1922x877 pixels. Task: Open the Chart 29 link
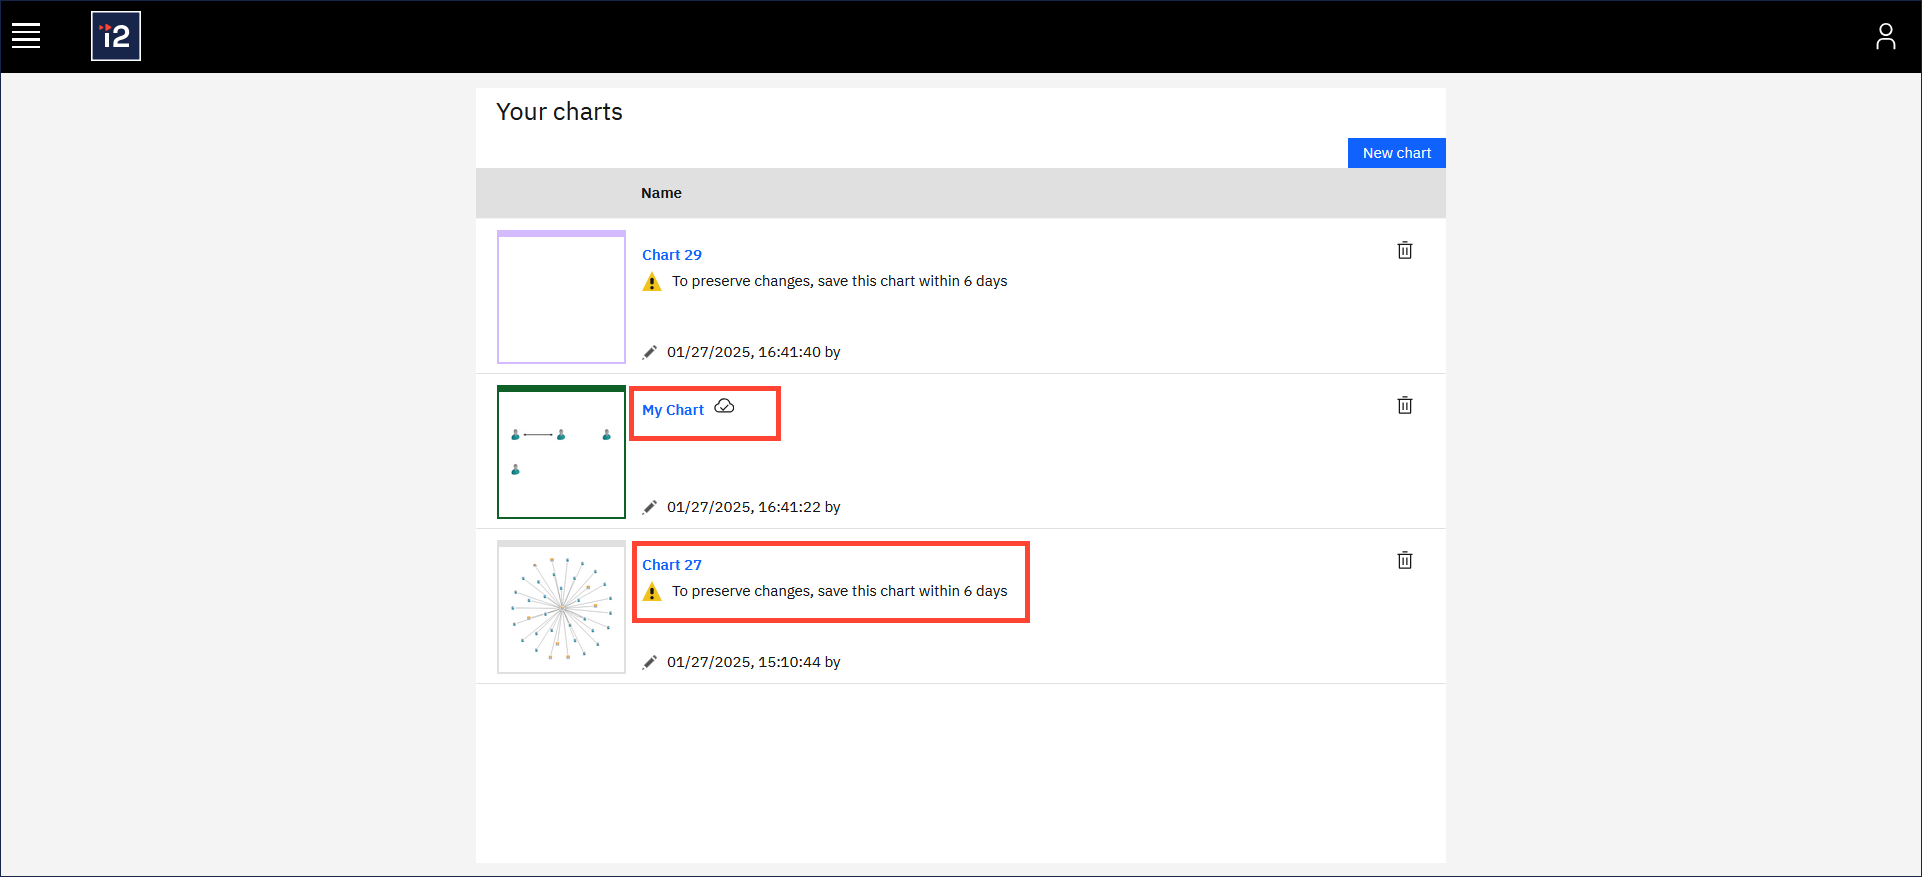pos(672,255)
